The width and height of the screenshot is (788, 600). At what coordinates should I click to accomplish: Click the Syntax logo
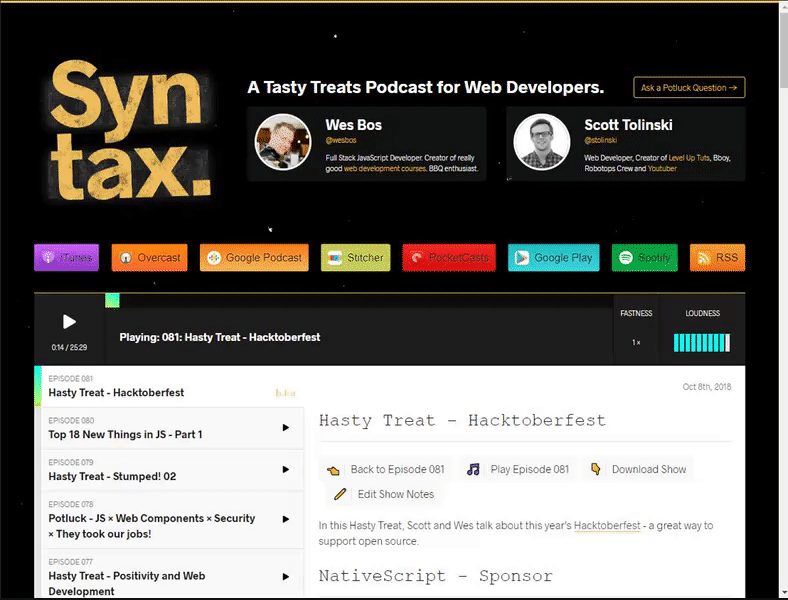130,130
